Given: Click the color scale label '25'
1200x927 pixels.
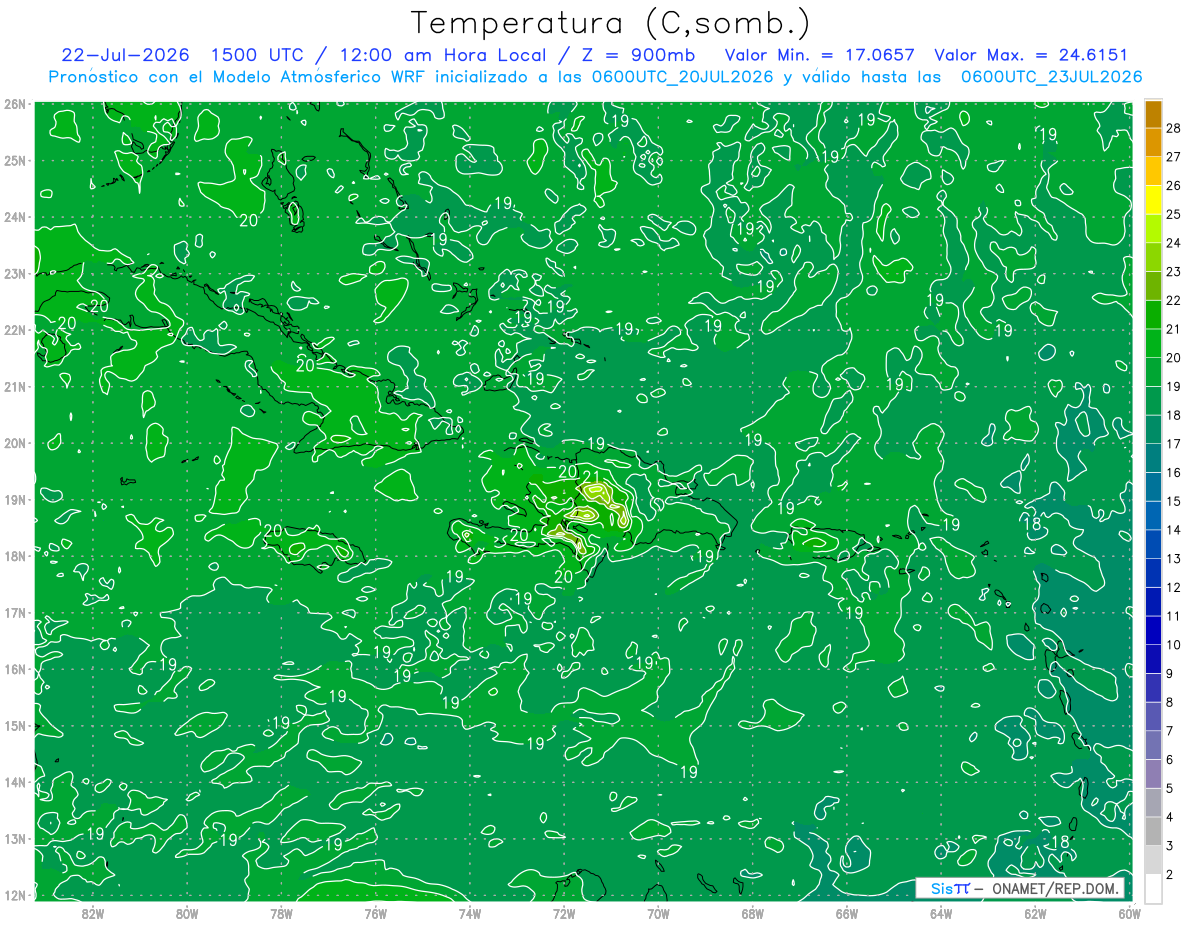Looking at the screenshot, I should click(1174, 214).
